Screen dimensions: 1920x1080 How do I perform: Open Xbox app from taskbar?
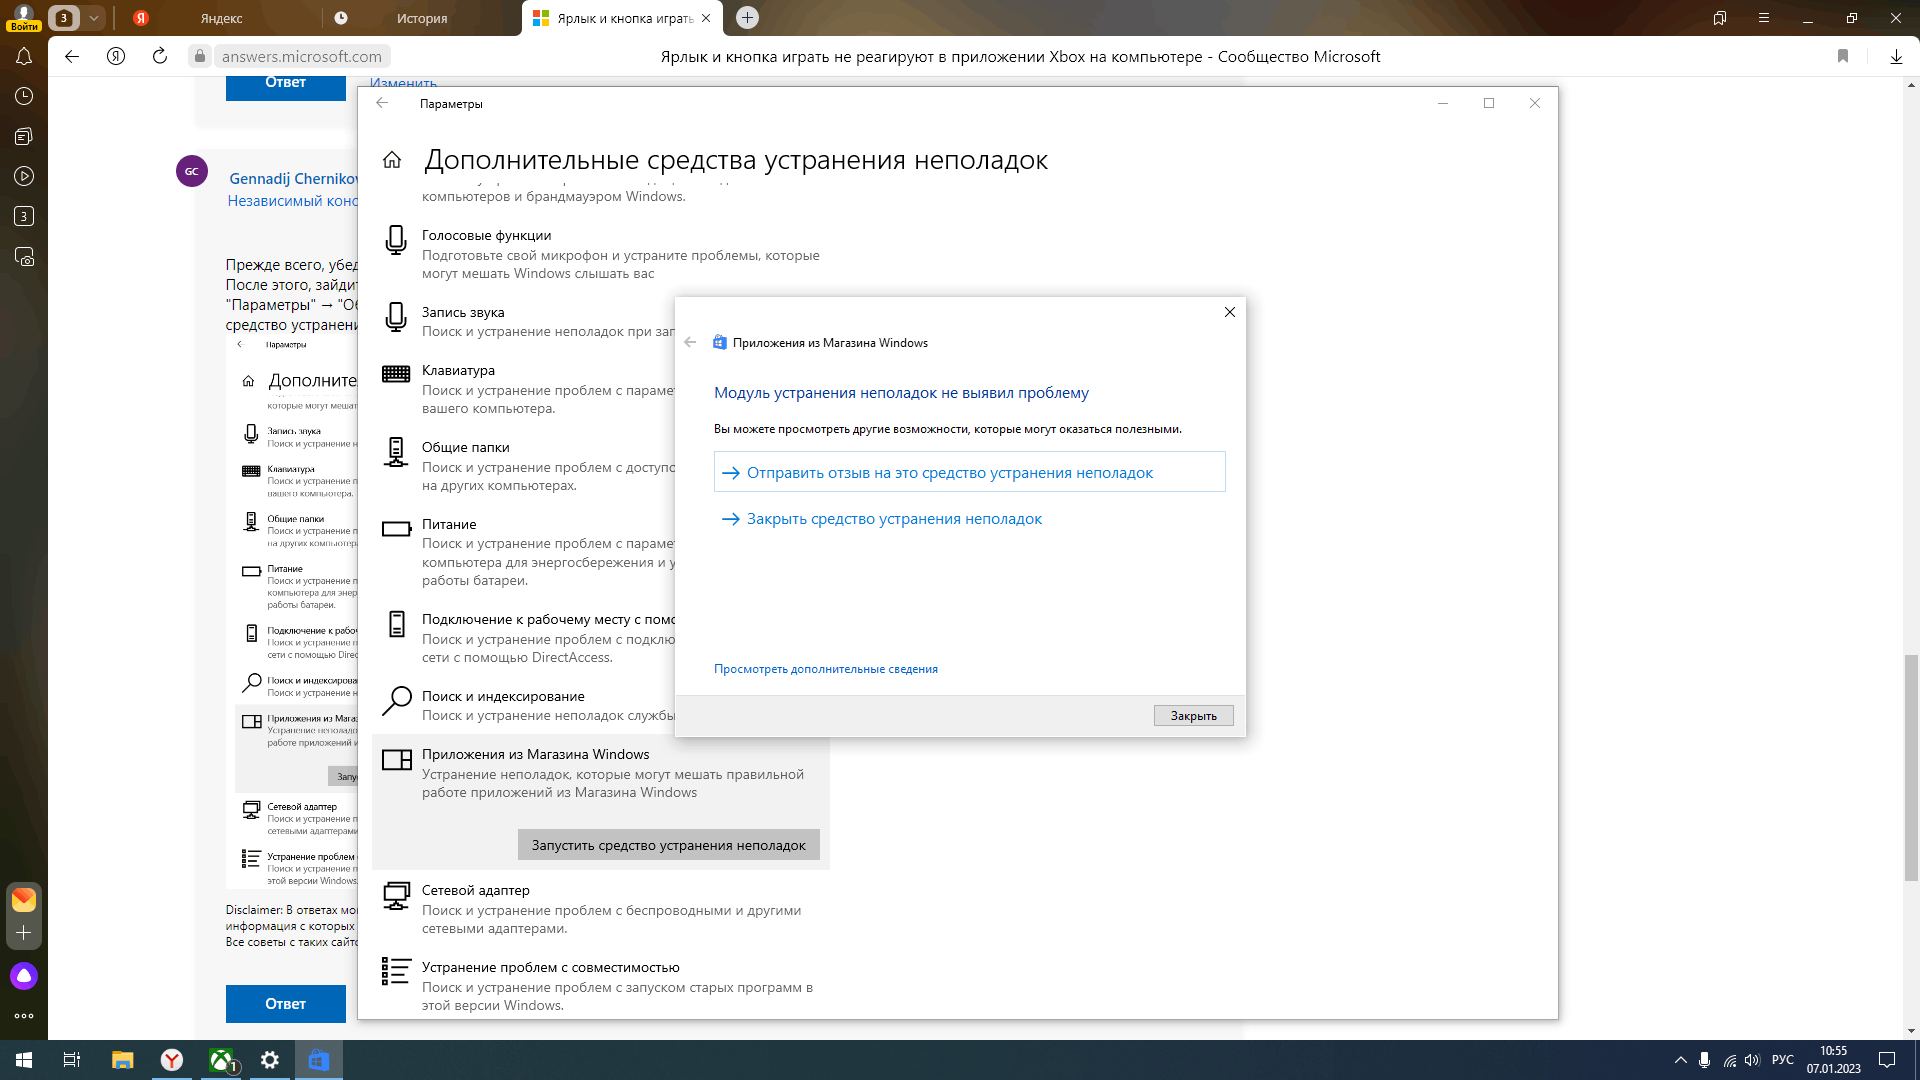point(222,1060)
